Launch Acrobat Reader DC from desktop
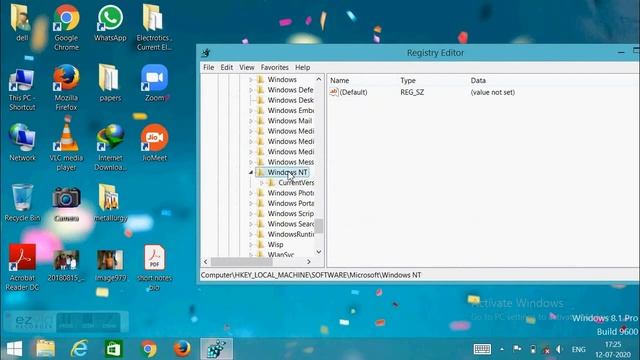The height and width of the screenshot is (360, 640). (22, 267)
